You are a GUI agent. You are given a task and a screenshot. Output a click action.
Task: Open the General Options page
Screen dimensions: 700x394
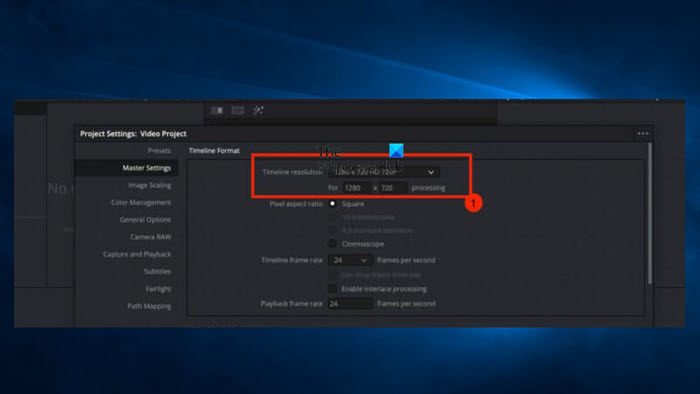145,220
